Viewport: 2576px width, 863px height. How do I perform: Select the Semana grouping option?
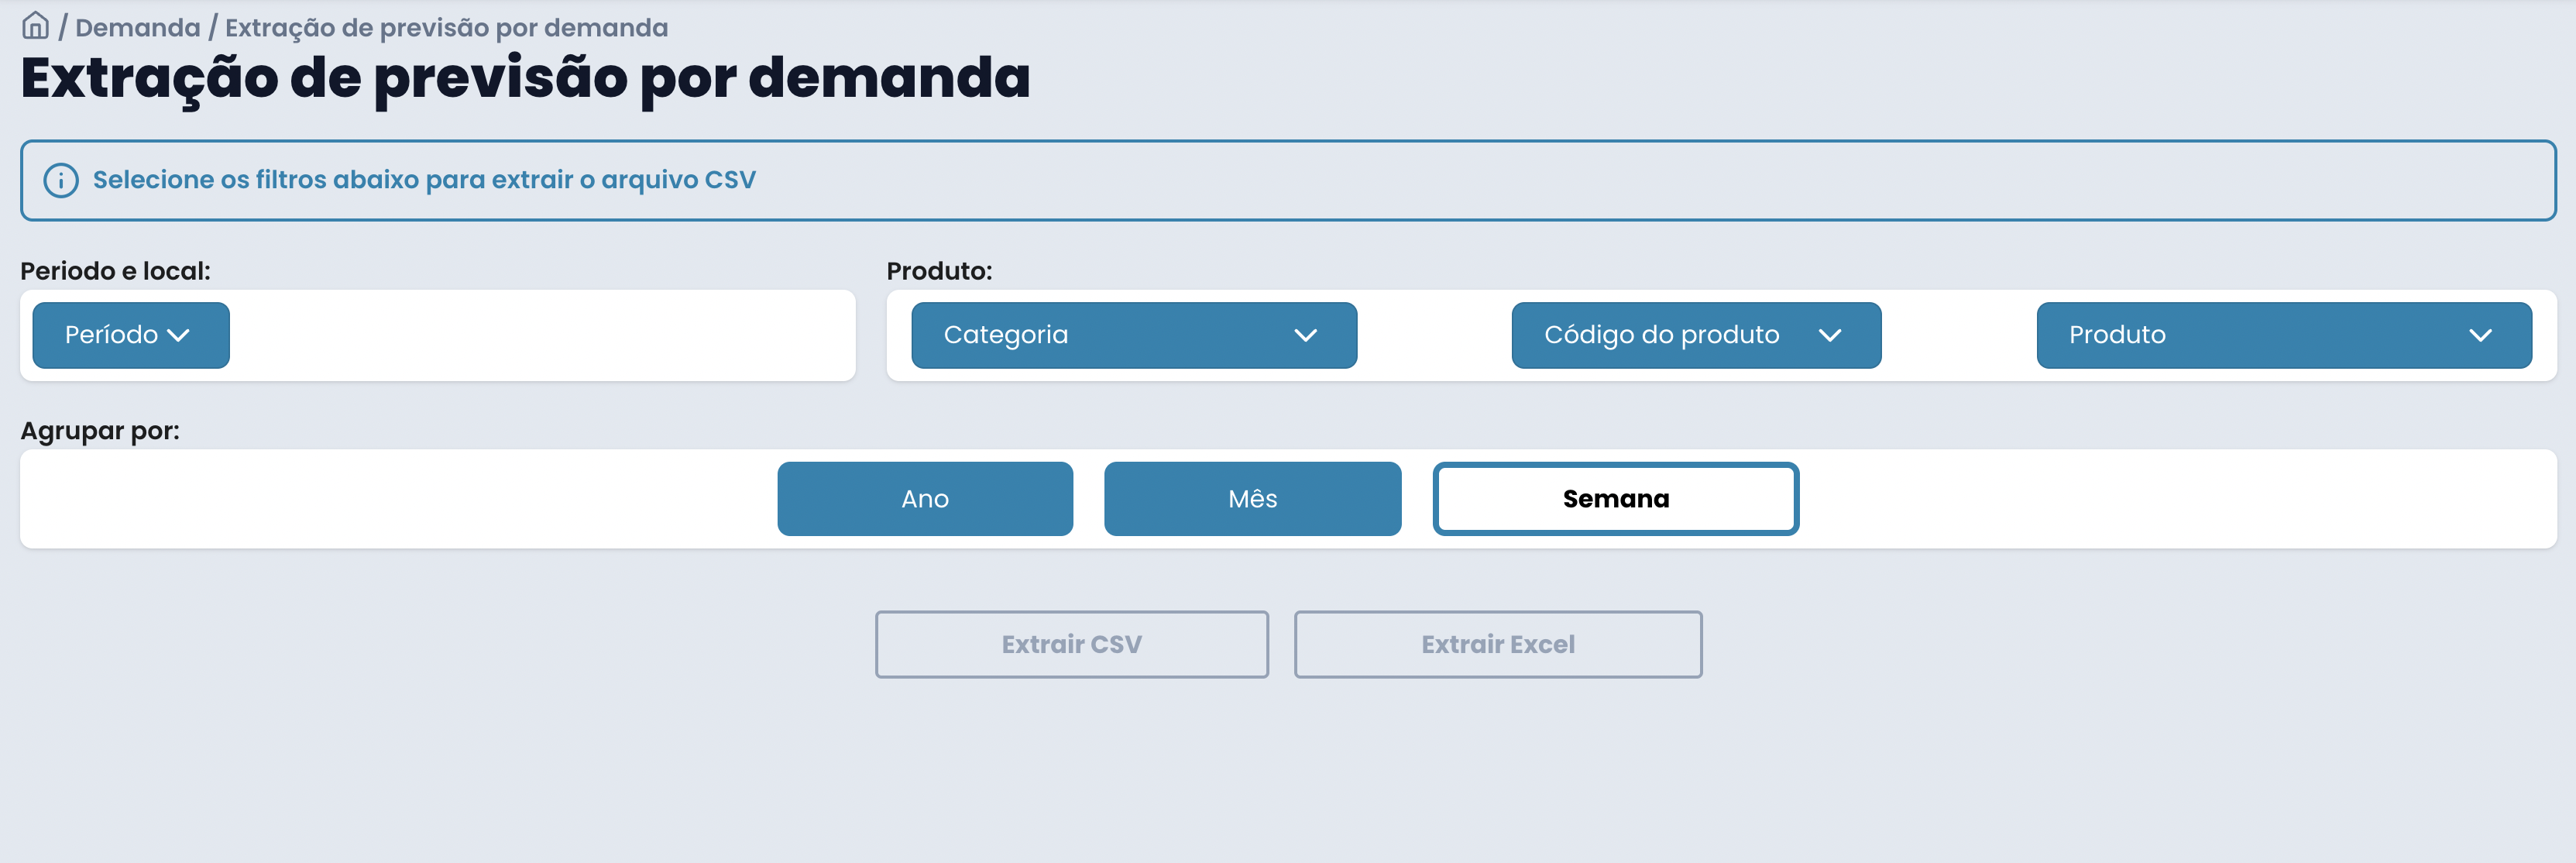point(1615,498)
